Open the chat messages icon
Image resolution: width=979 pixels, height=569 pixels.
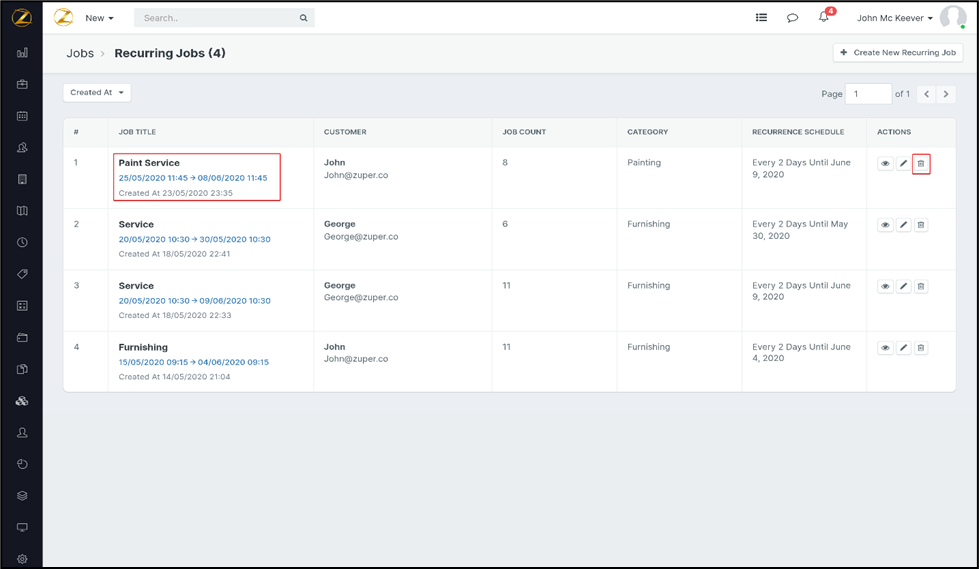pyautogui.click(x=792, y=18)
